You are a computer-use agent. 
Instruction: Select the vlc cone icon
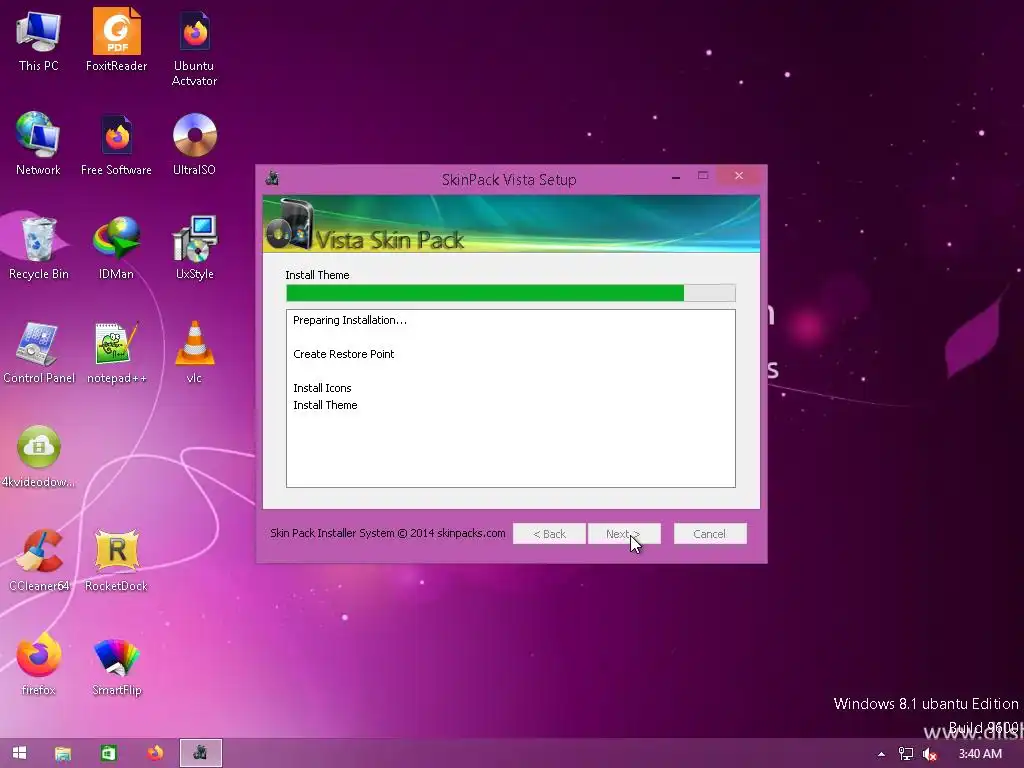tap(194, 353)
